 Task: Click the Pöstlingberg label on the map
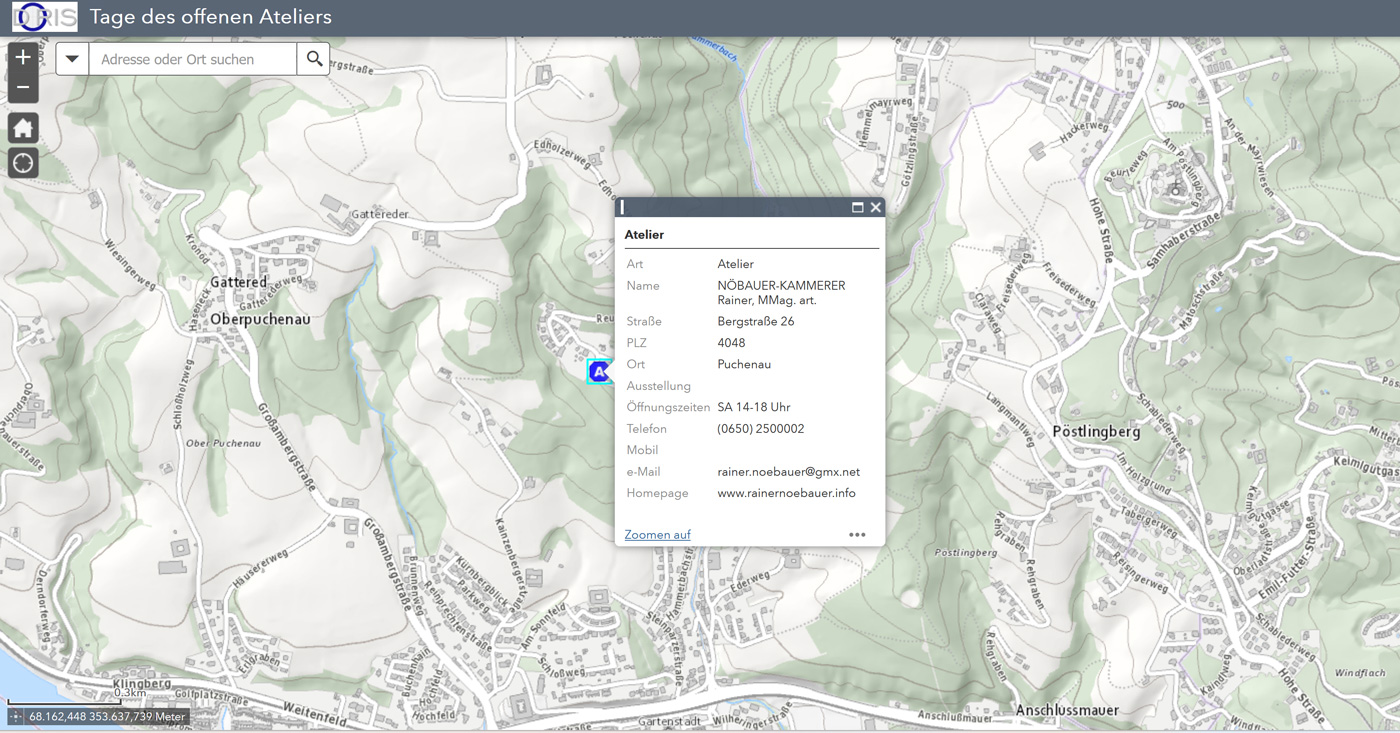pos(1096,432)
